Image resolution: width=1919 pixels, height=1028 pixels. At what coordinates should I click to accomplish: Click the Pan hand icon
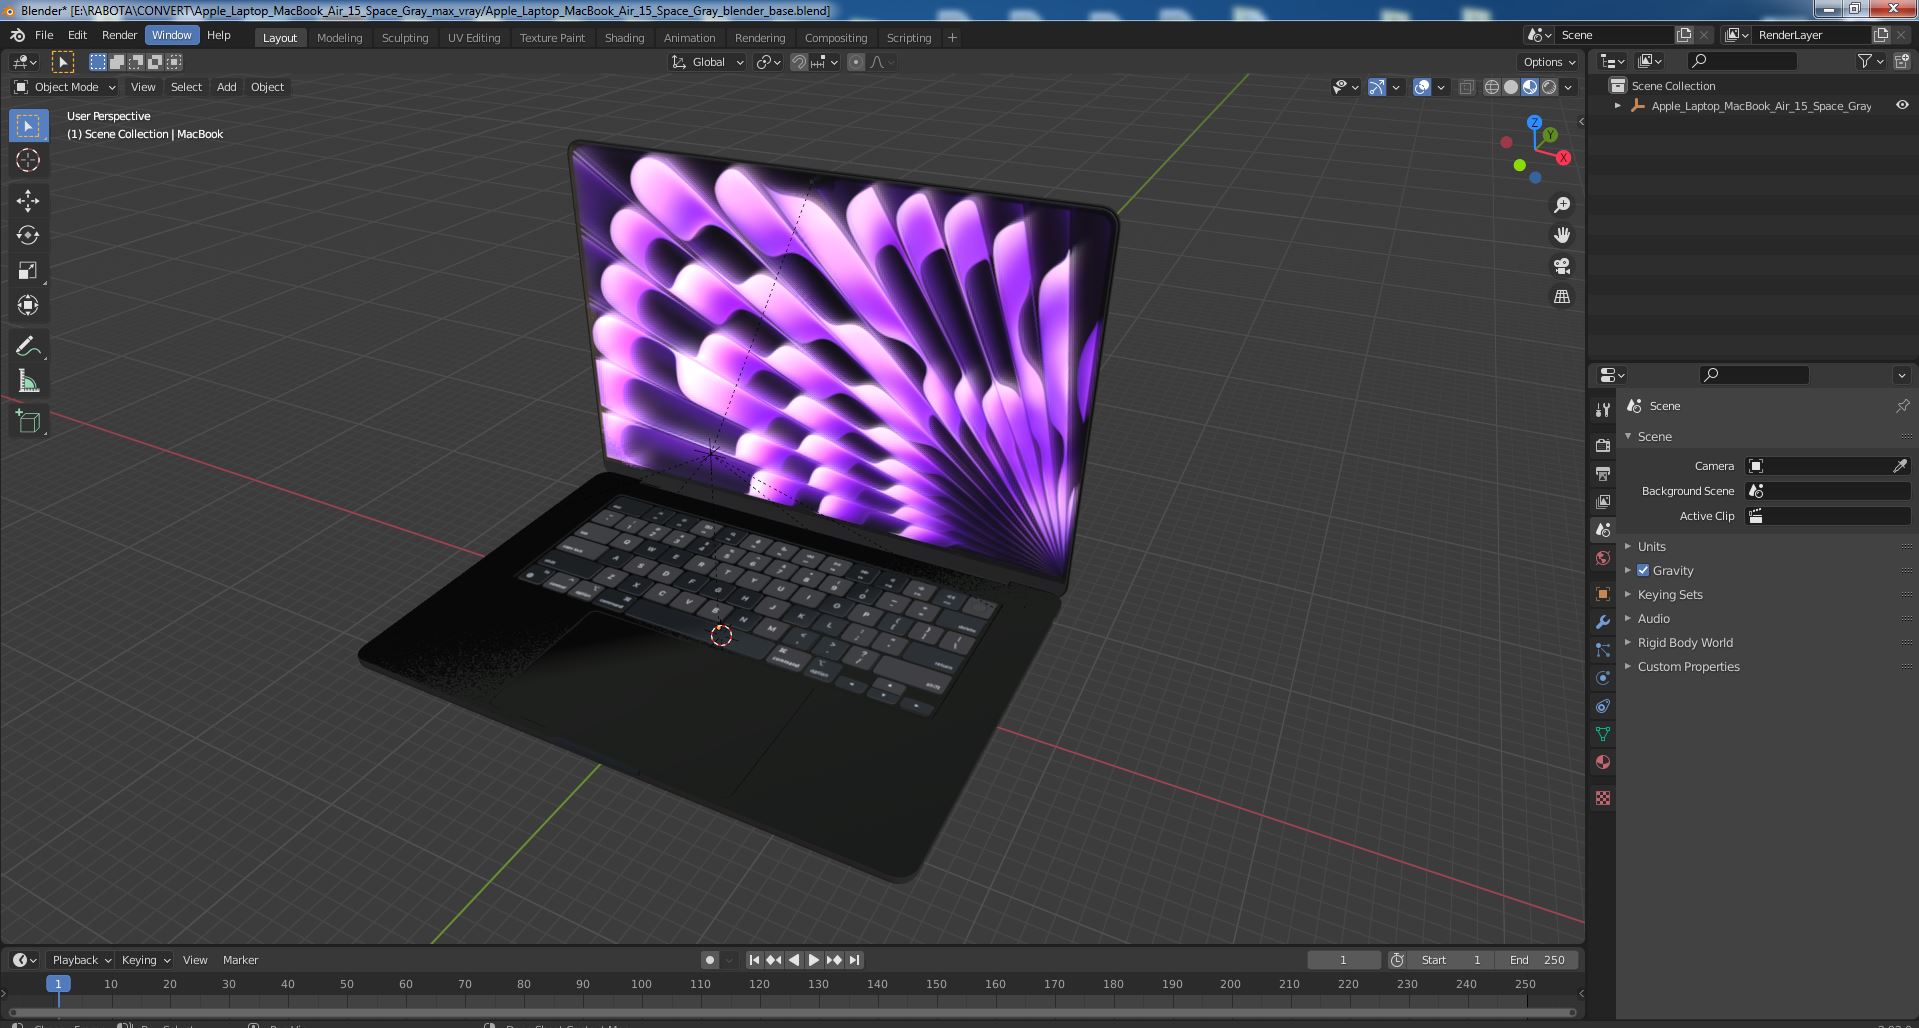[x=1561, y=235]
